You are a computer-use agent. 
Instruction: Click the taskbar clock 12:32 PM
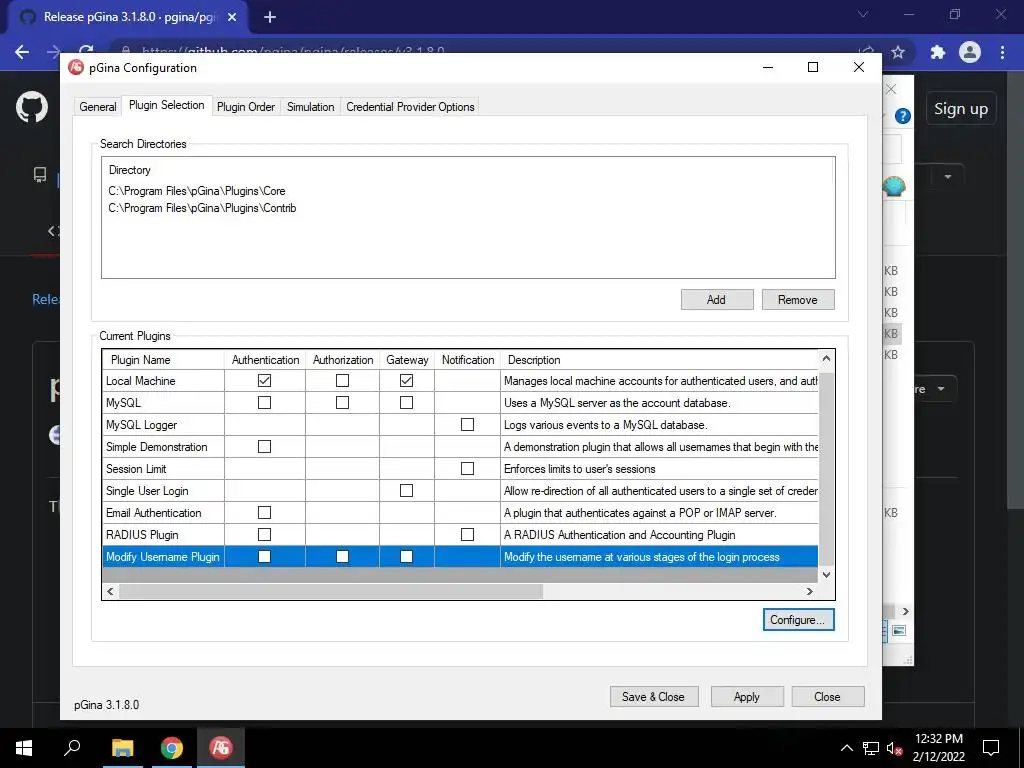coord(938,739)
